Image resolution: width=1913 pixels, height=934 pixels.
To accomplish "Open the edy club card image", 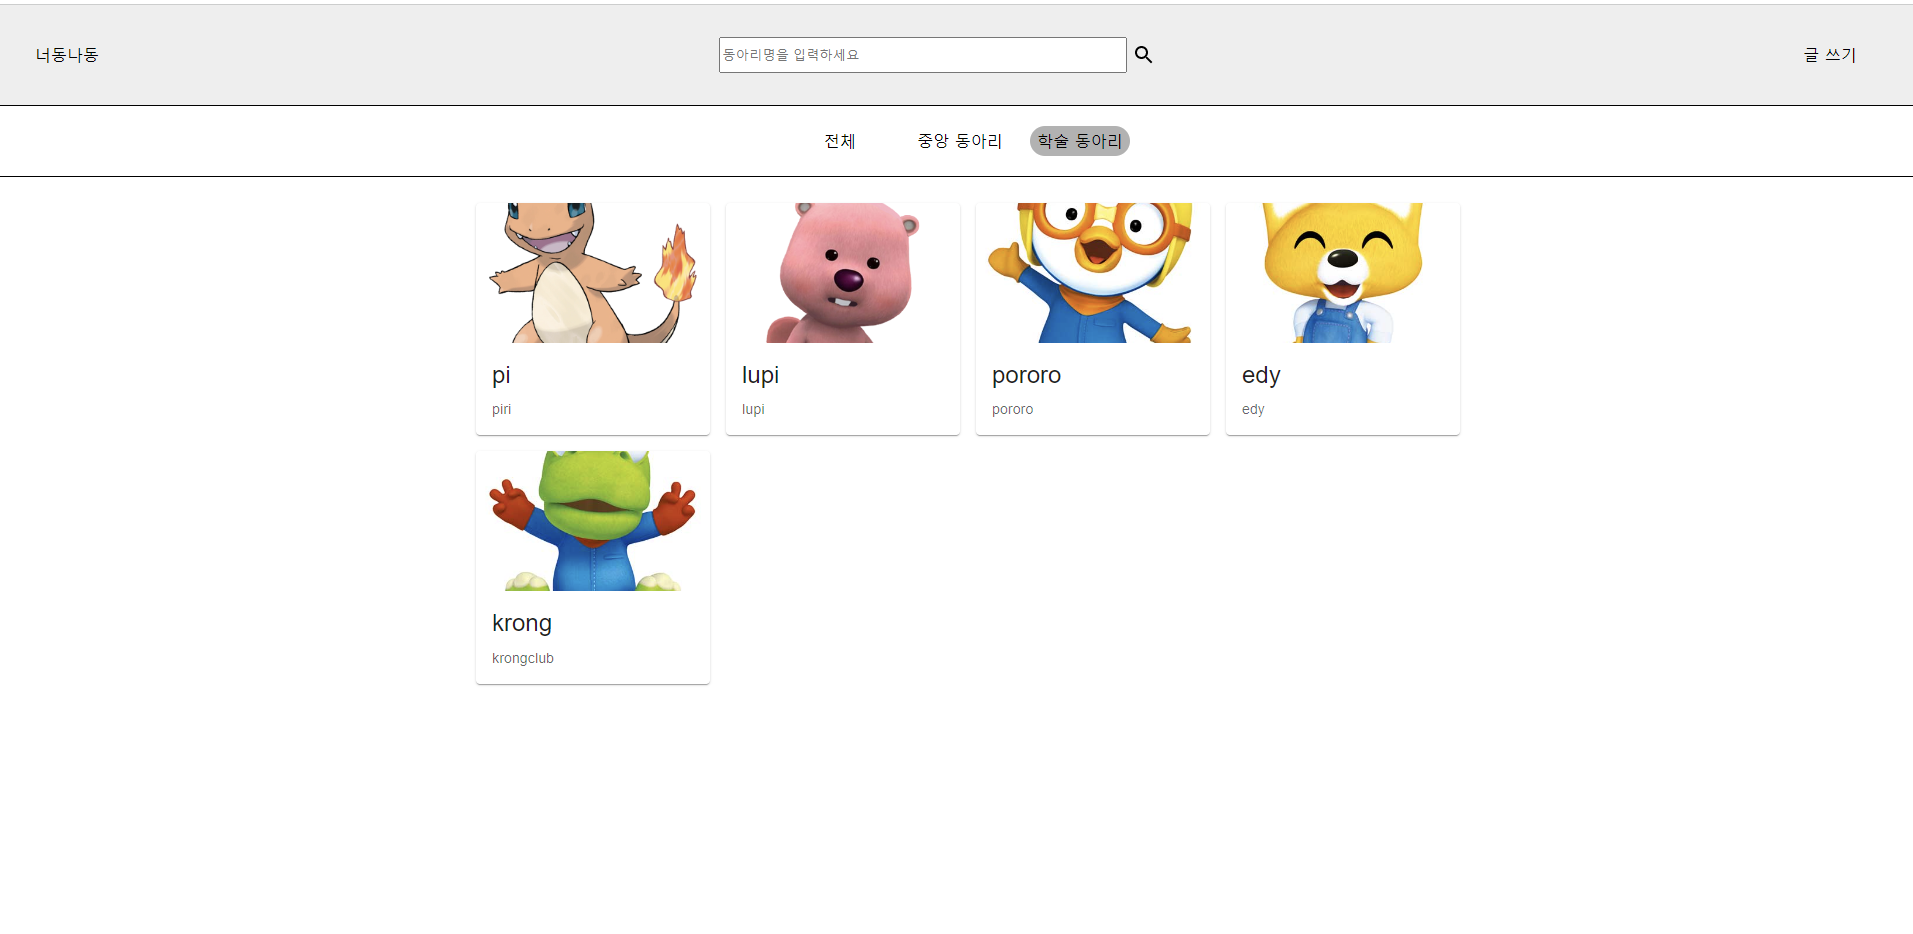I will pos(1343,273).
